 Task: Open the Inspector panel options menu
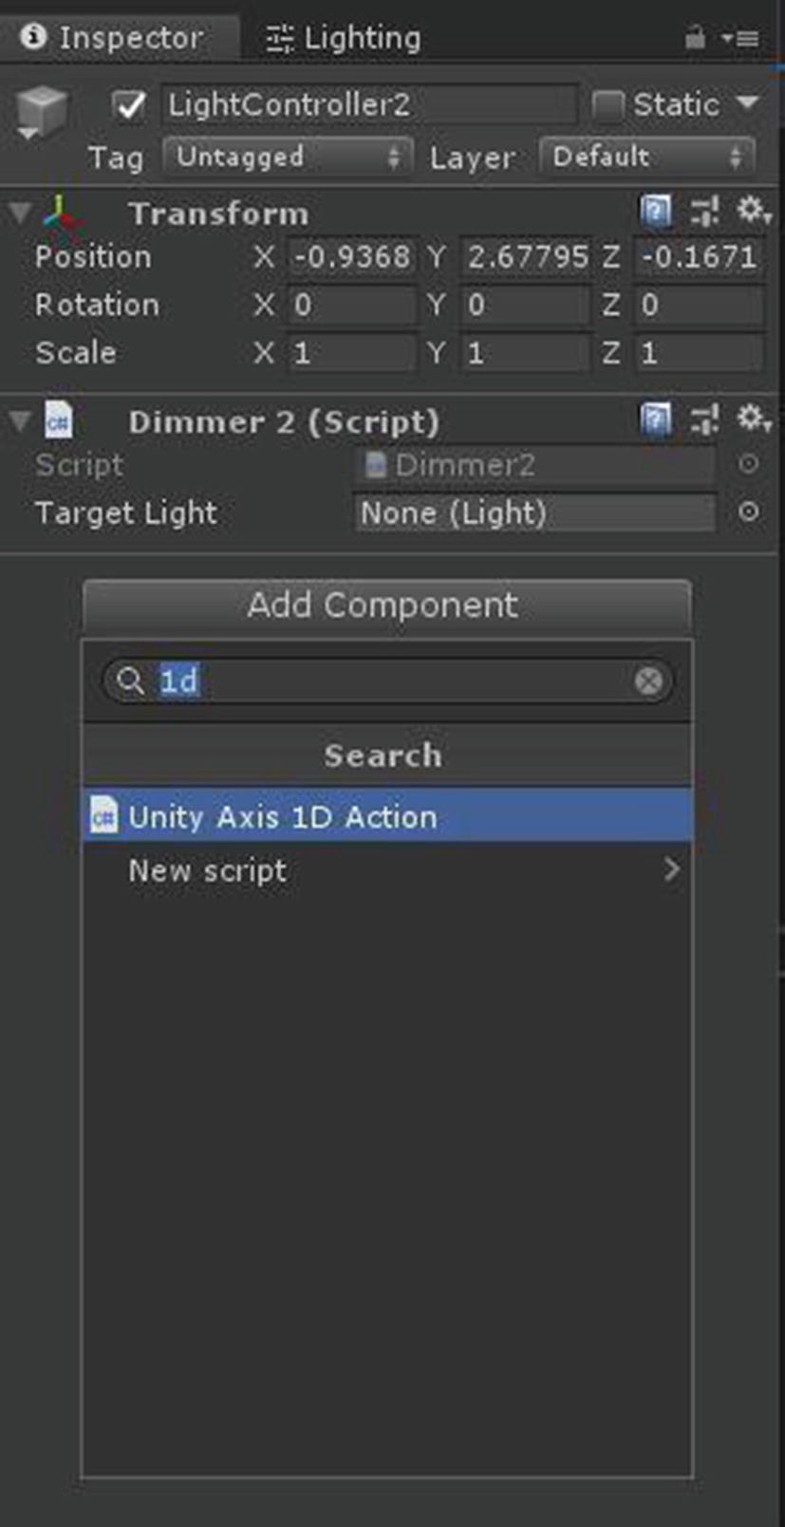pos(742,39)
